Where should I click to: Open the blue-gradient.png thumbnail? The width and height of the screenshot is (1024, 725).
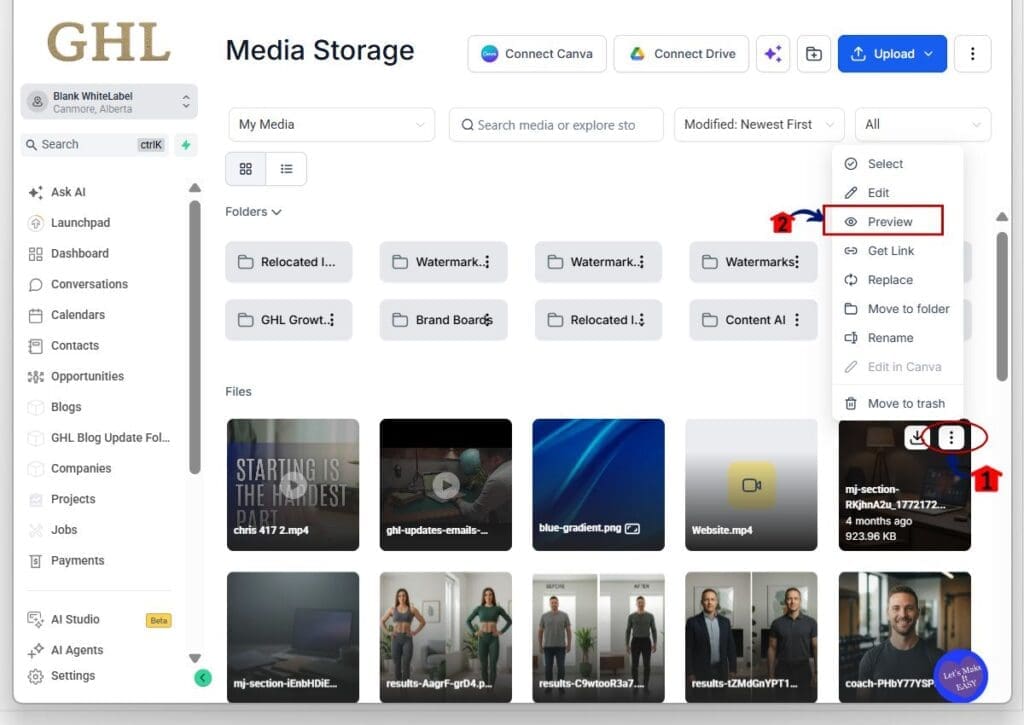598,485
